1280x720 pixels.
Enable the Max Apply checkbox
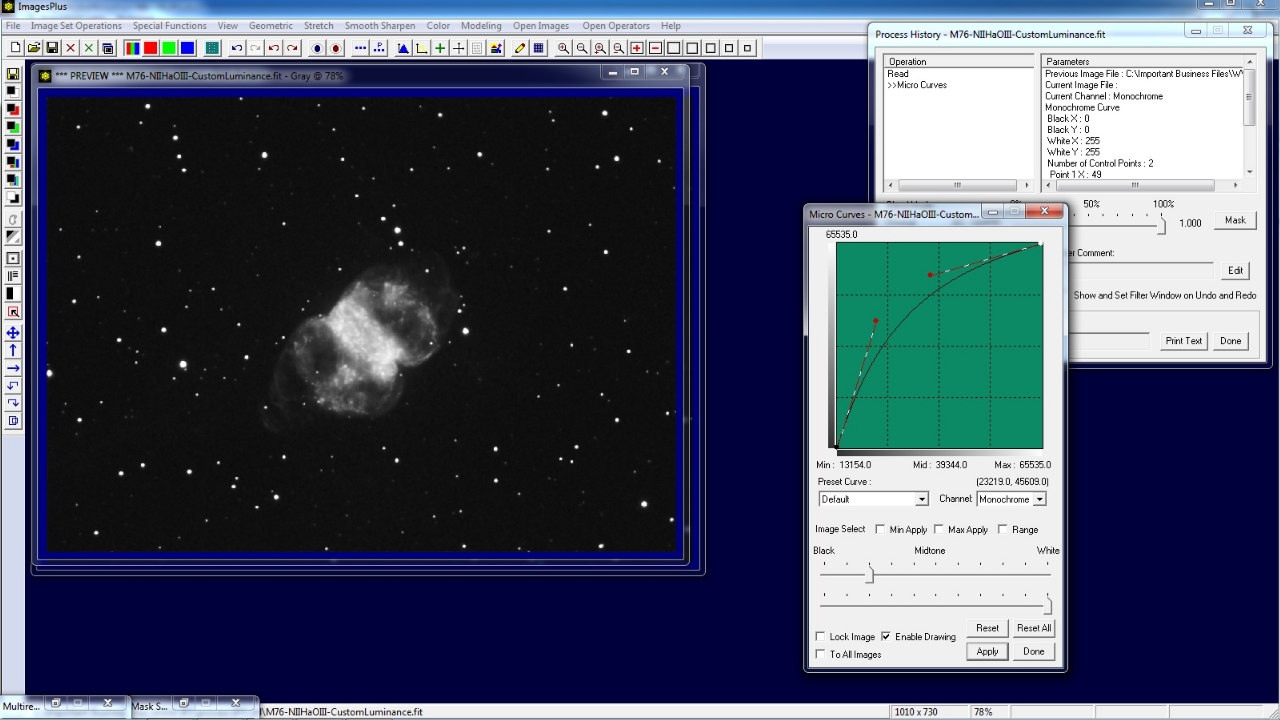click(938, 529)
